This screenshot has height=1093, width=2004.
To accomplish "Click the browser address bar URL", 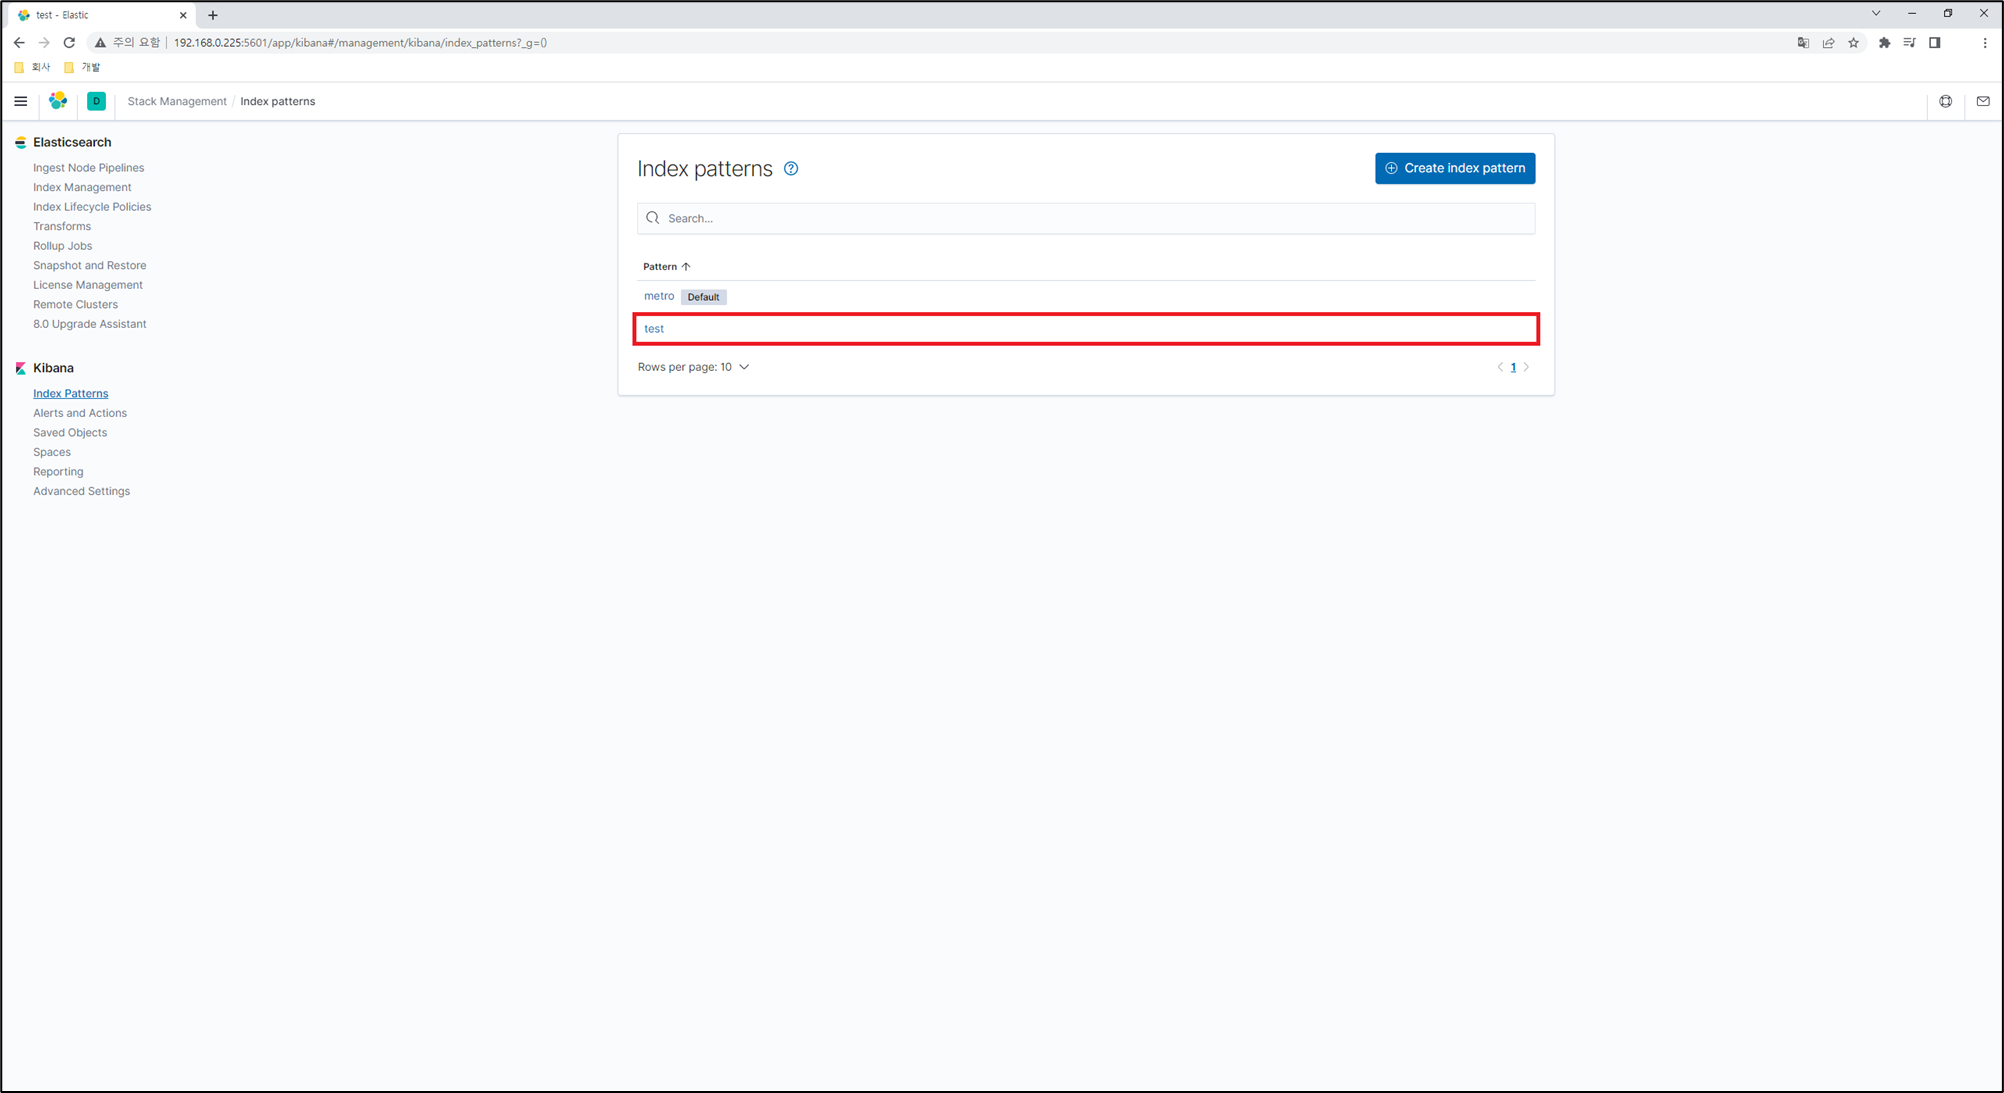I will pyautogui.click(x=360, y=43).
